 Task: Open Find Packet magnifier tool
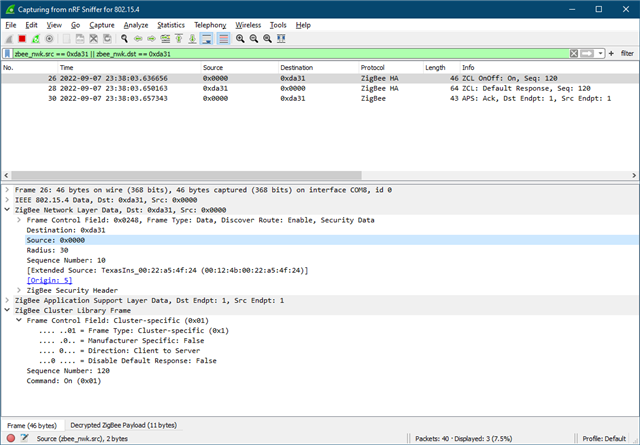[124, 39]
